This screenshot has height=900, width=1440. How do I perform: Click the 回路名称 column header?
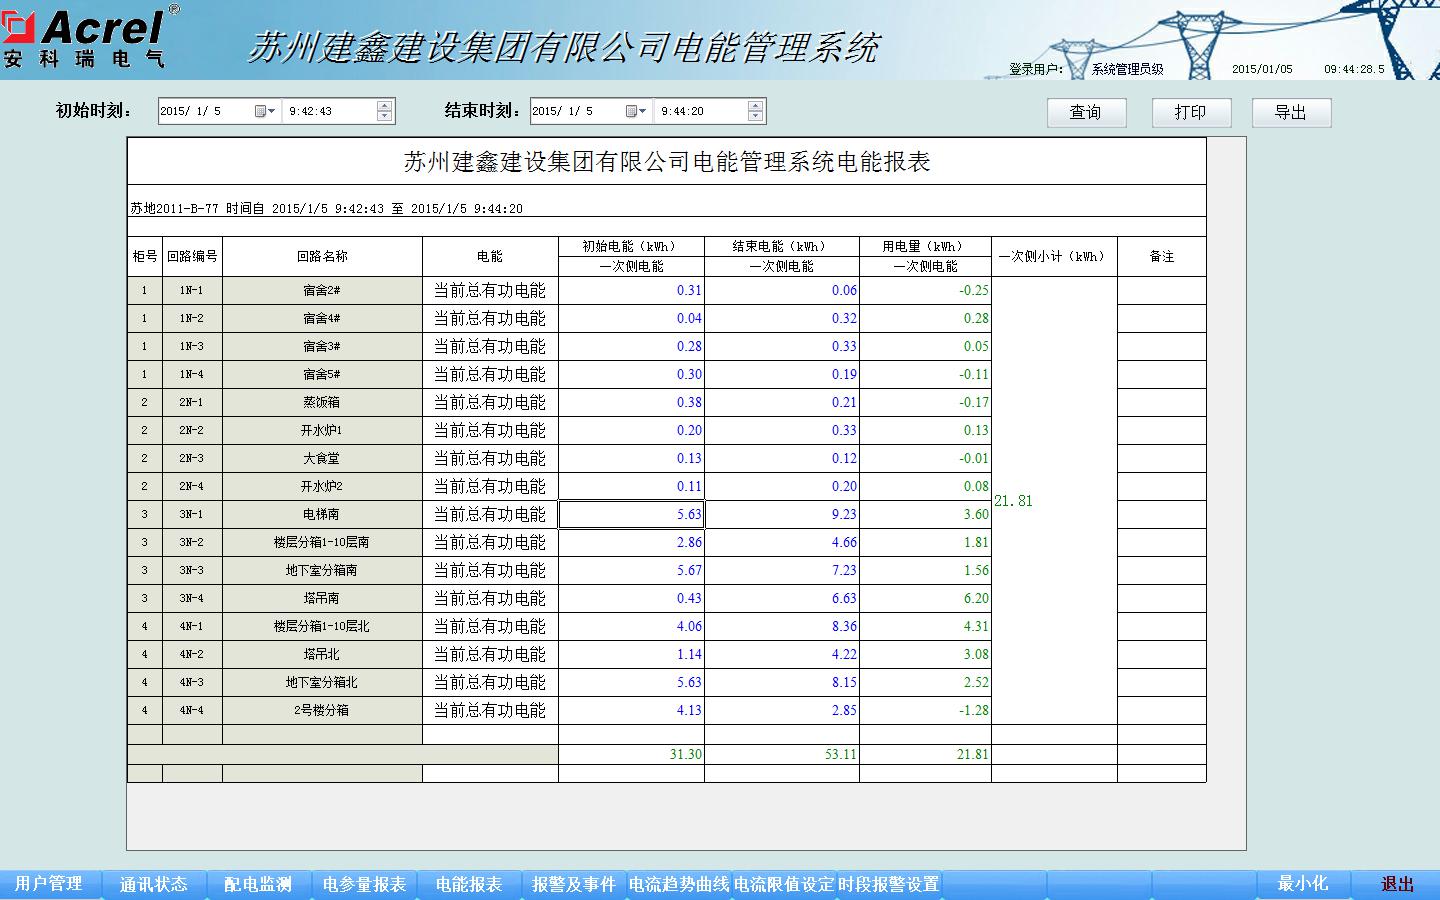(322, 257)
